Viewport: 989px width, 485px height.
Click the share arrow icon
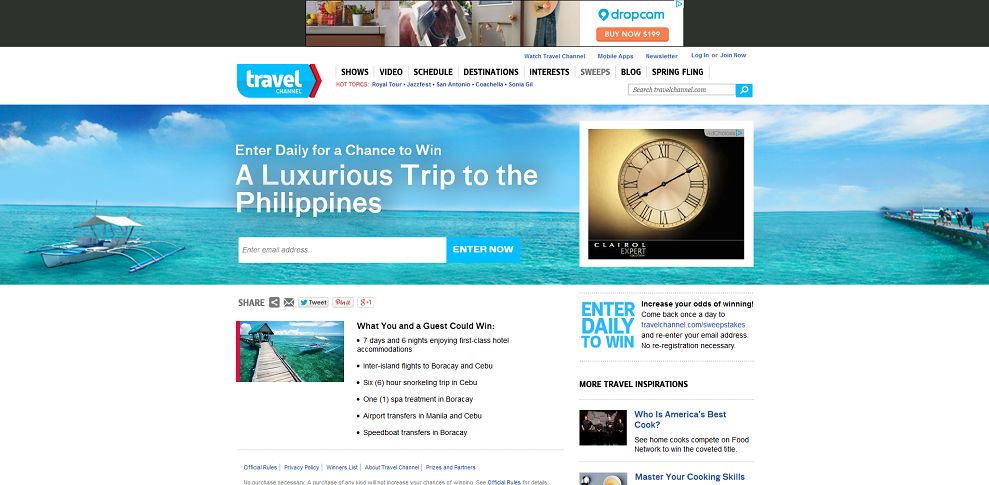point(274,303)
